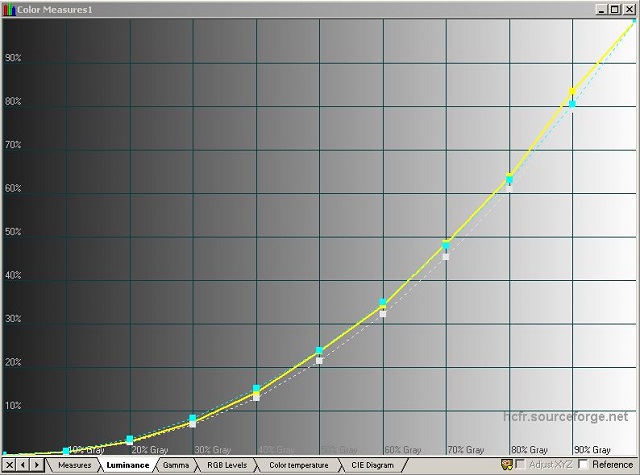This screenshot has width=640, height=475.
Task: Maximize the Color Measures1 window
Action: [615, 9]
